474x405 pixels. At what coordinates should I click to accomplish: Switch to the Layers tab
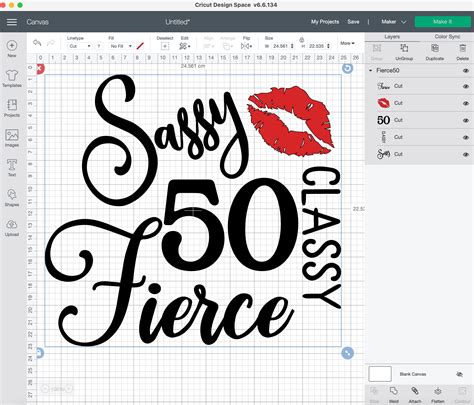[x=392, y=37]
